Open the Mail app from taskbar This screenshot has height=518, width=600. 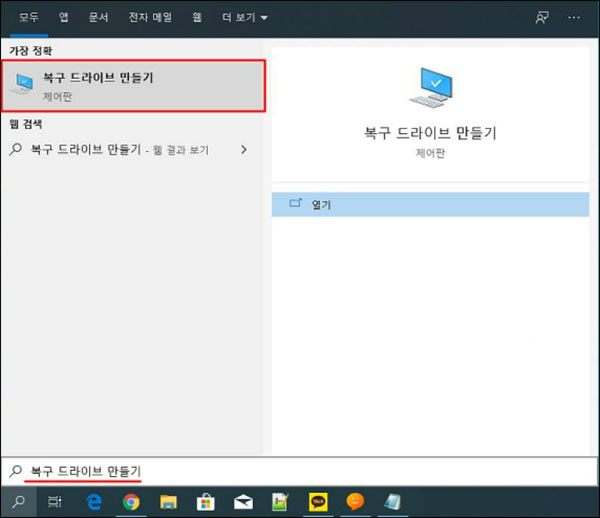pyautogui.click(x=243, y=502)
